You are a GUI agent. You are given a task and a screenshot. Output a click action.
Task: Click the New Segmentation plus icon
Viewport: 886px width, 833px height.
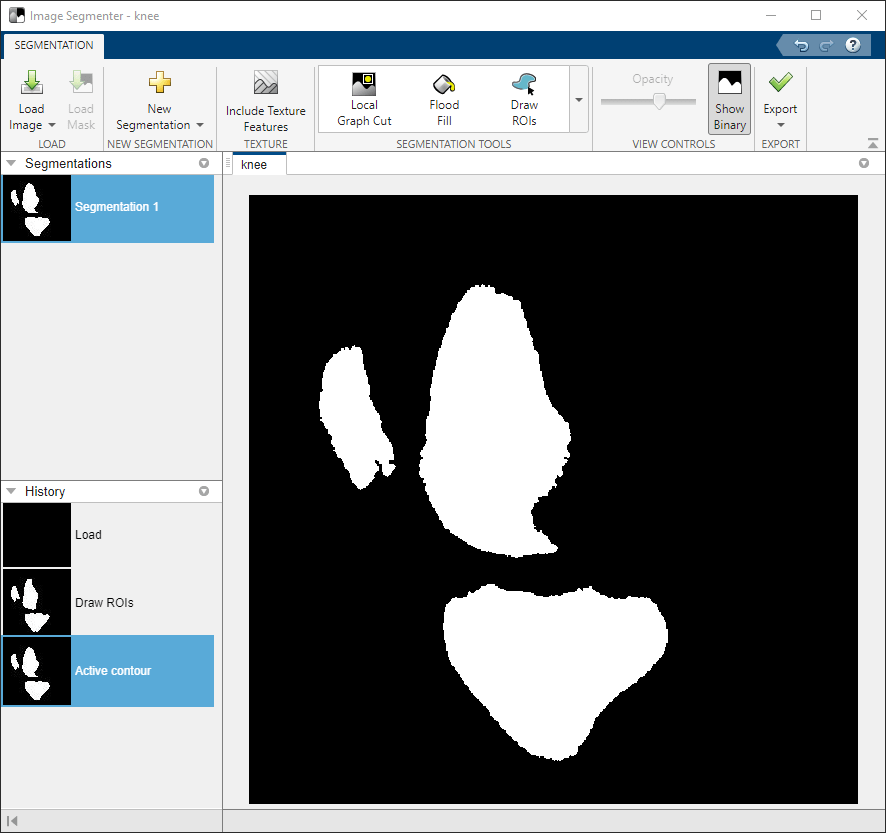tap(159, 84)
